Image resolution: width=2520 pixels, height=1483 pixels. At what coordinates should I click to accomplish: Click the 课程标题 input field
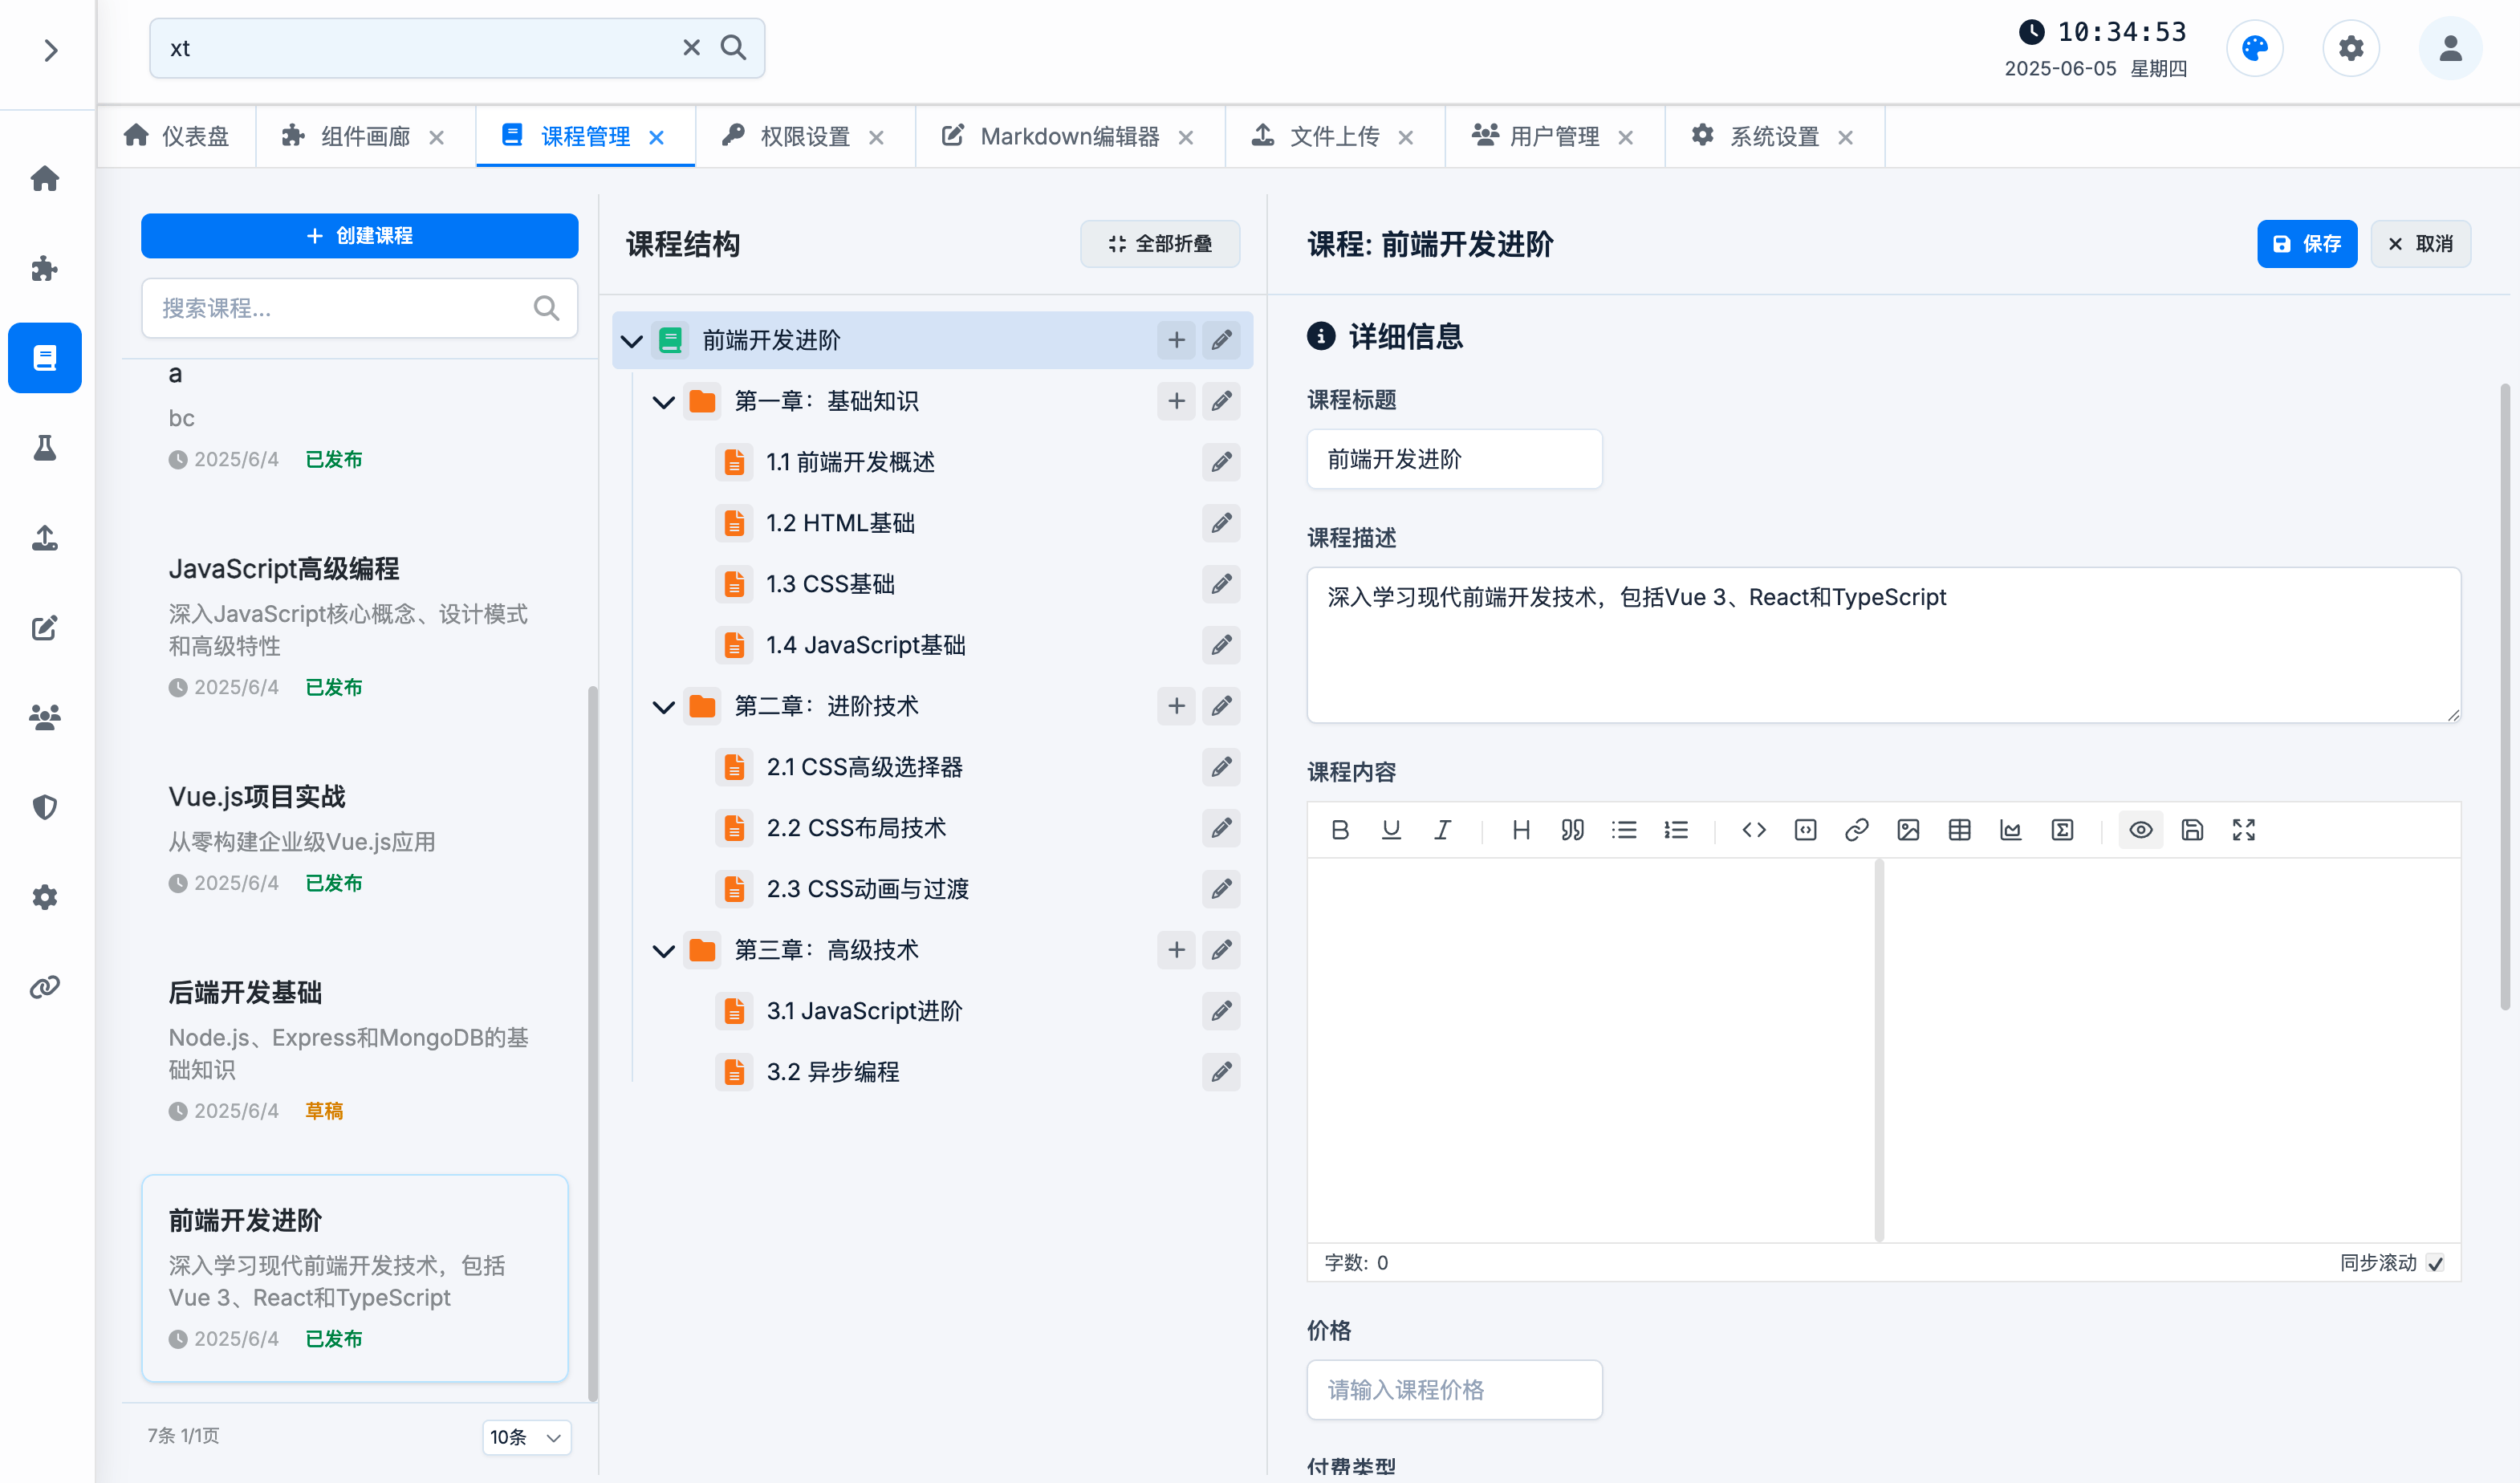click(1454, 459)
